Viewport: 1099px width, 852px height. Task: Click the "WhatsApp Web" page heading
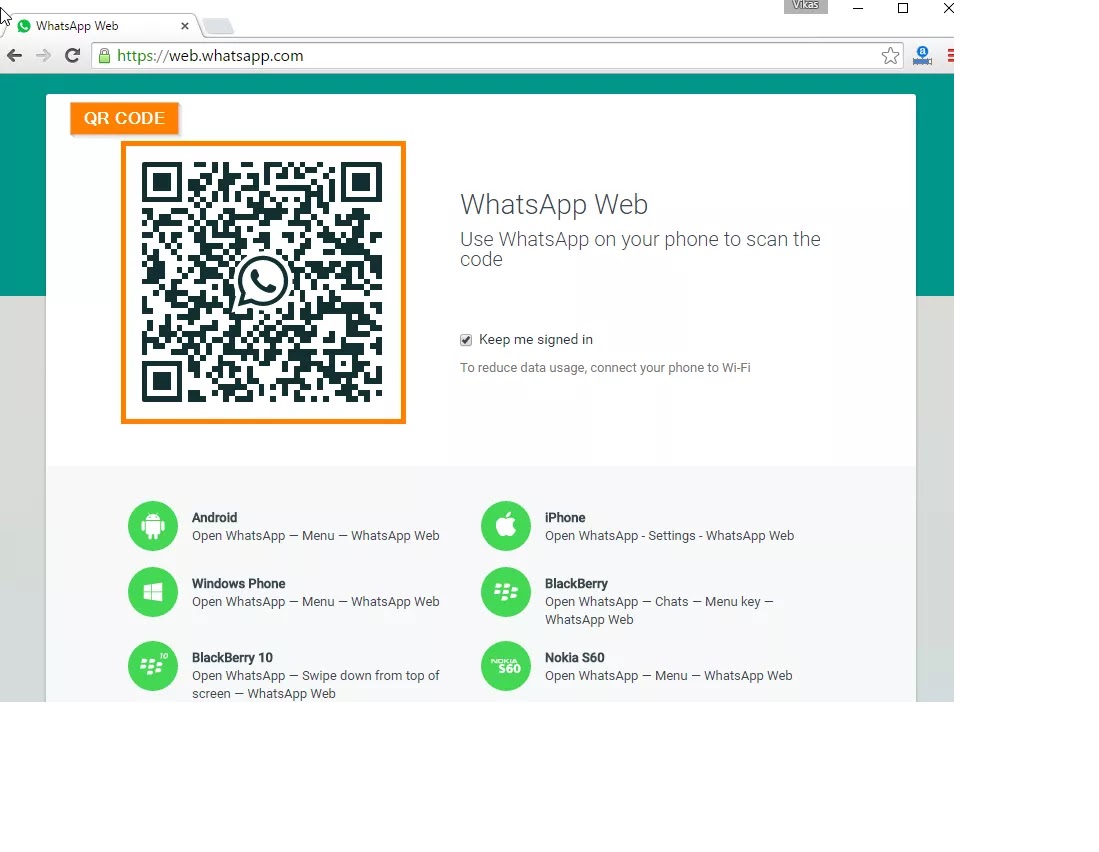554,205
